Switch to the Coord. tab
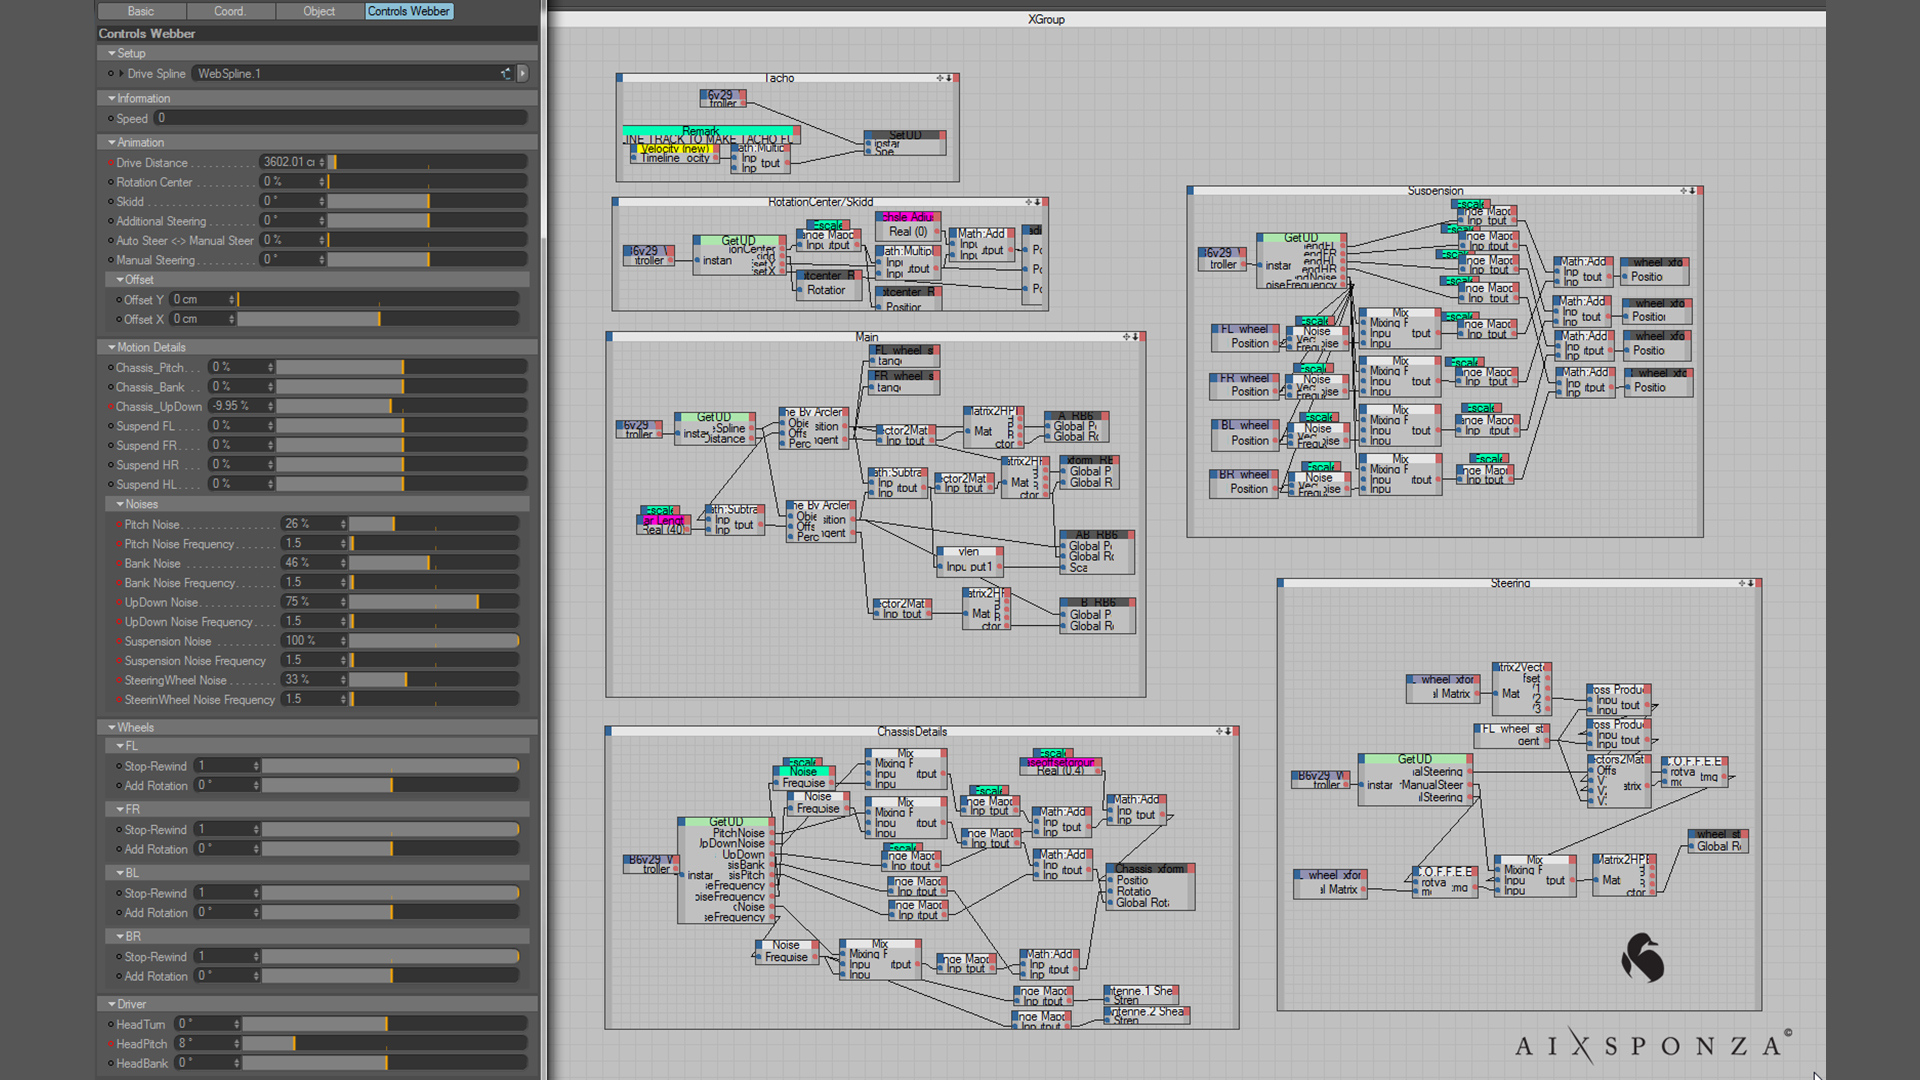Viewport: 1920px width, 1080px height. [229, 11]
